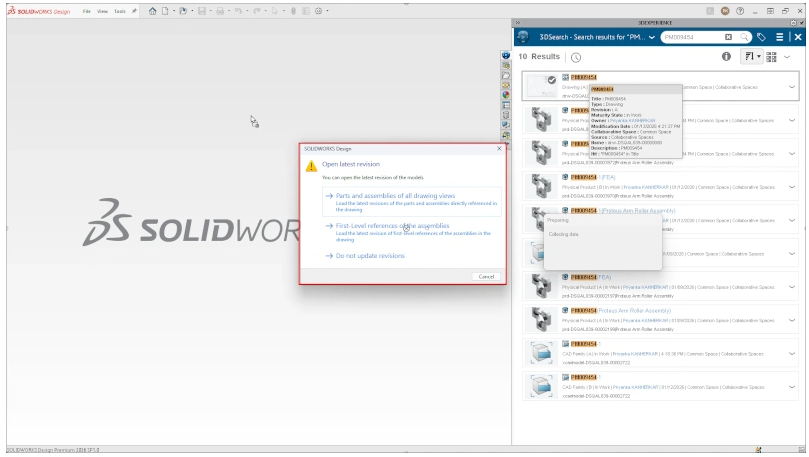809x457 pixels.
Task: Open the sort icon's dropdown arrow
Action: point(758,57)
